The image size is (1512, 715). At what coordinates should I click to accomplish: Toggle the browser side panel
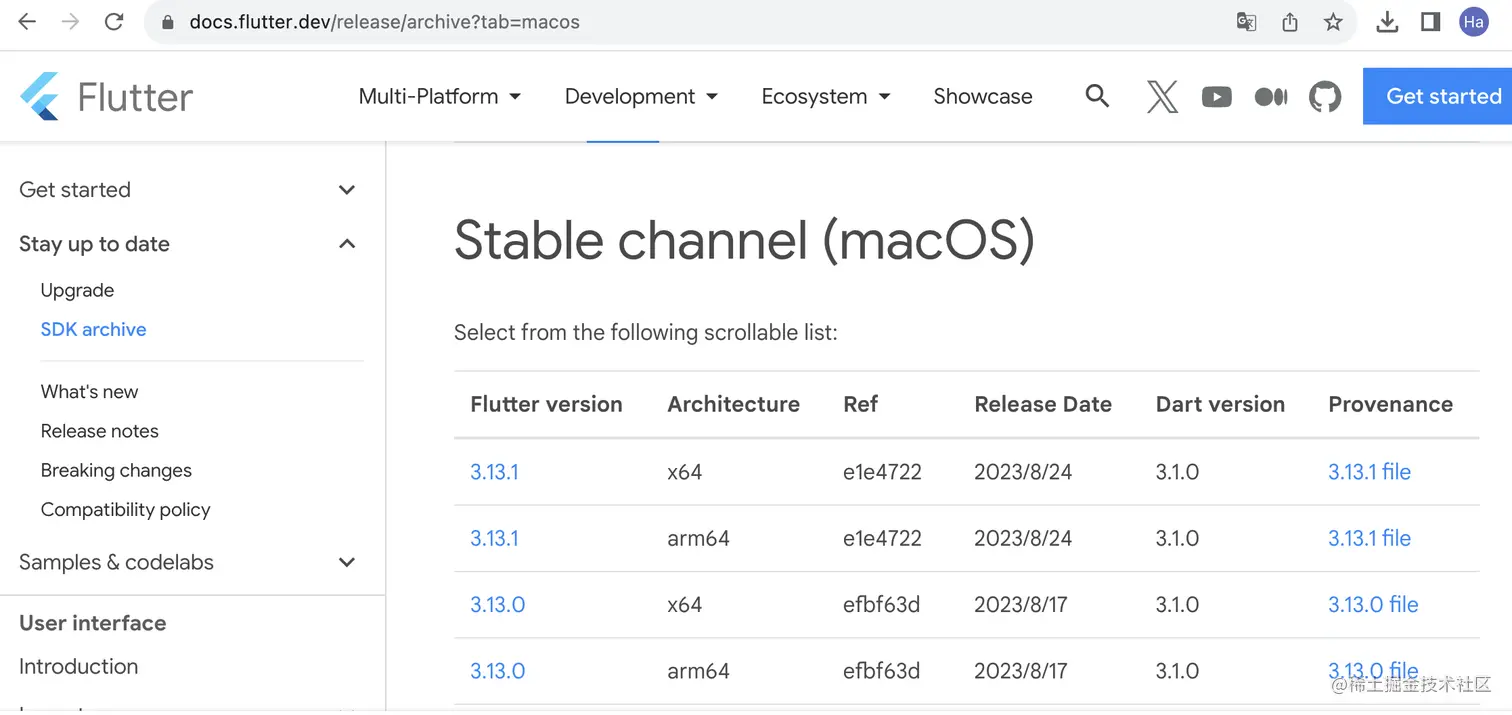click(1430, 22)
